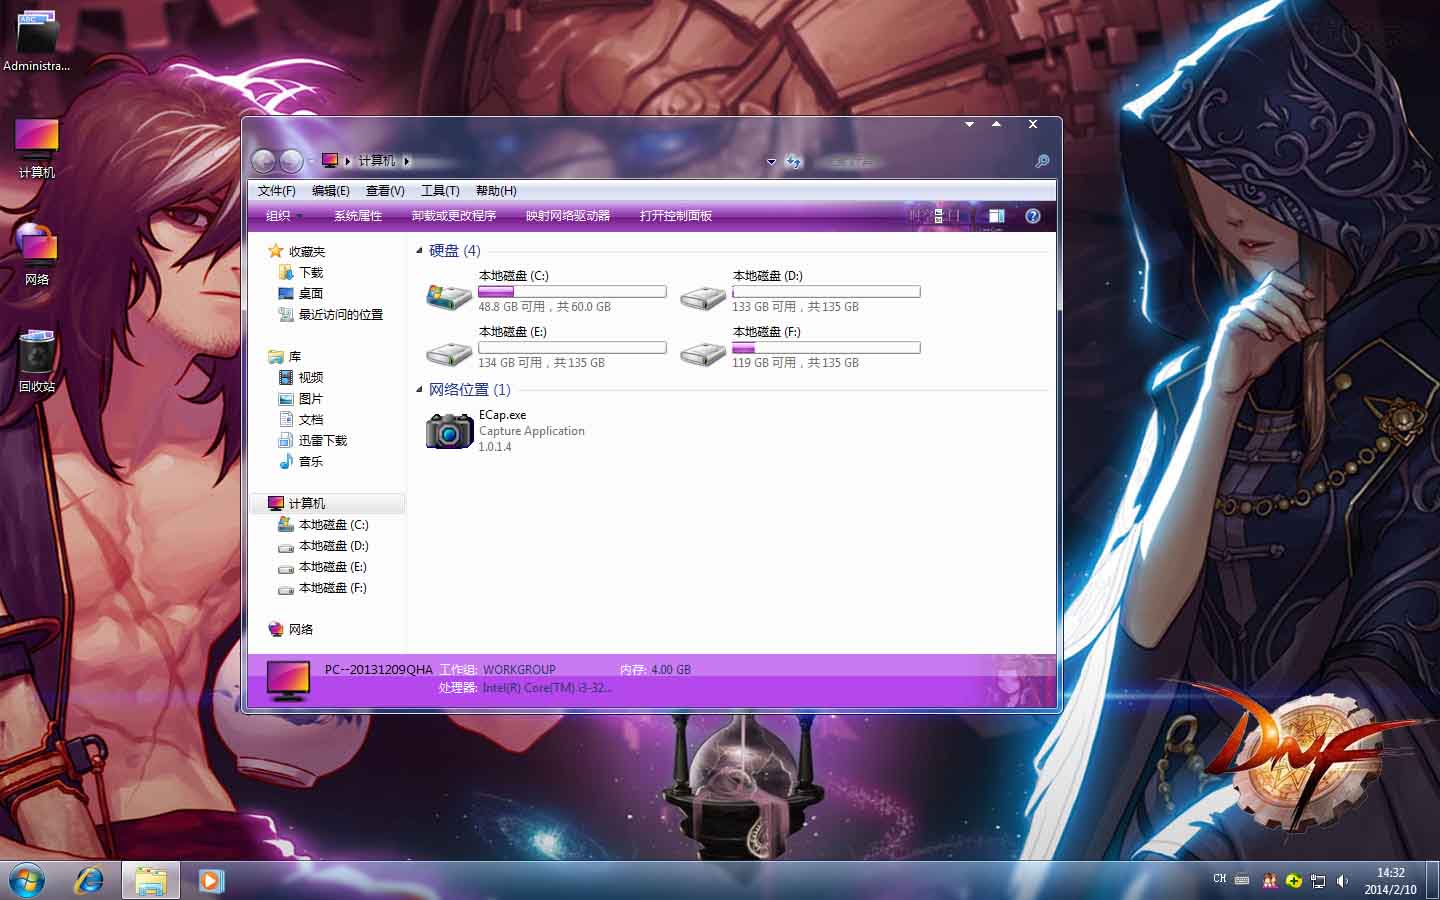The height and width of the screenshot is (900, 1440).
Task: Select the ECap.exe camera icon
Action: pos(449,431)
